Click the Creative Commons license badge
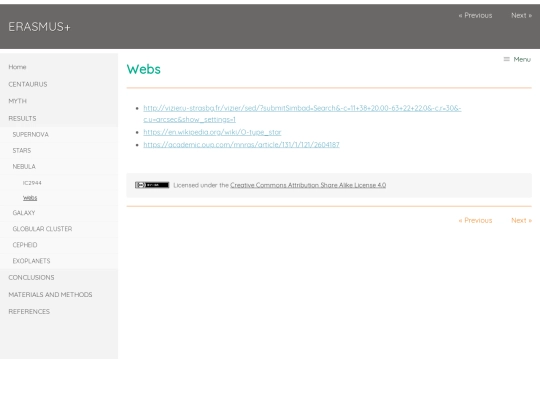Image resolution: width=540 pixels, height=405 pixels. point(152,185)
